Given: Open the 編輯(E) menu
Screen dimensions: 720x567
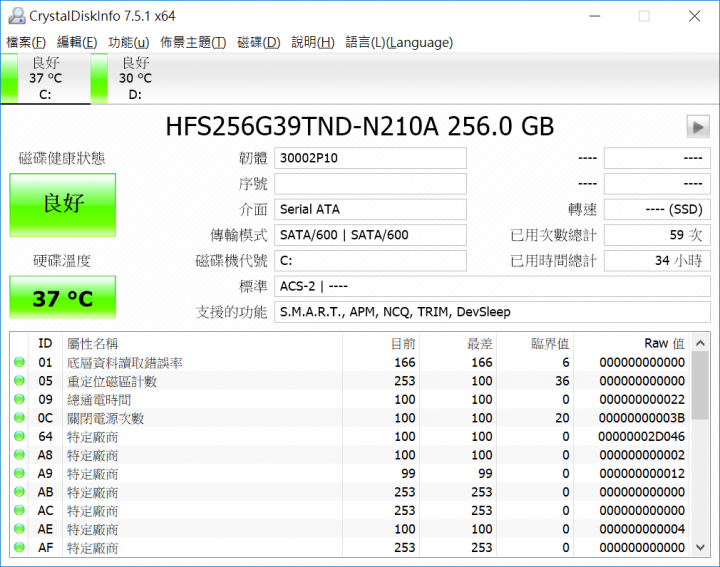Looking at the screenshot, I should tap(77, 43).
